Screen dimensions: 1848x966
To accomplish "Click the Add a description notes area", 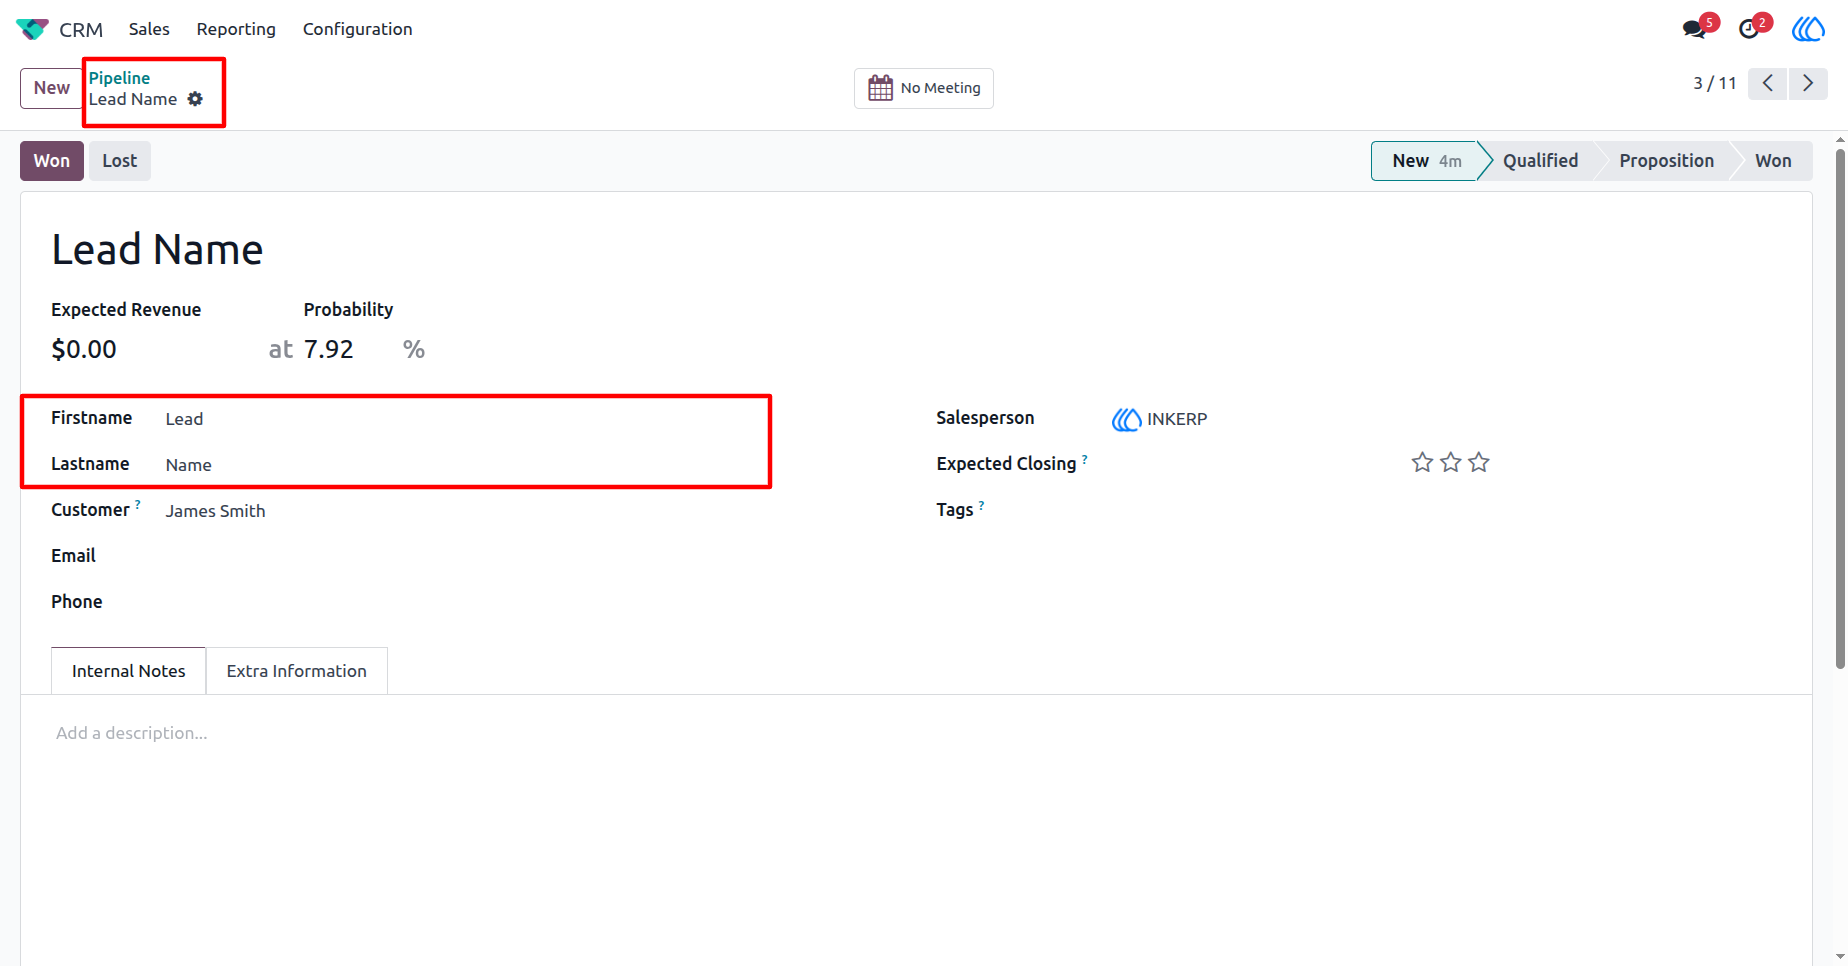I will click(132, 733).
